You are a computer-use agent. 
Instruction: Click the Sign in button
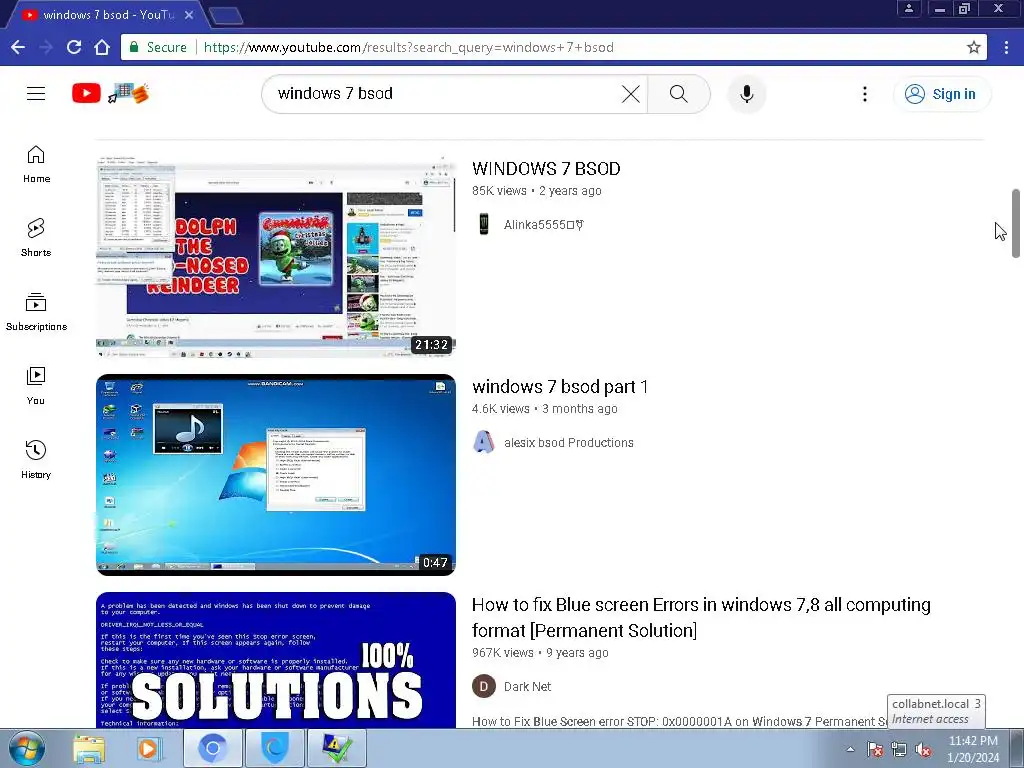pyautogui.click(x=942, y=94)
